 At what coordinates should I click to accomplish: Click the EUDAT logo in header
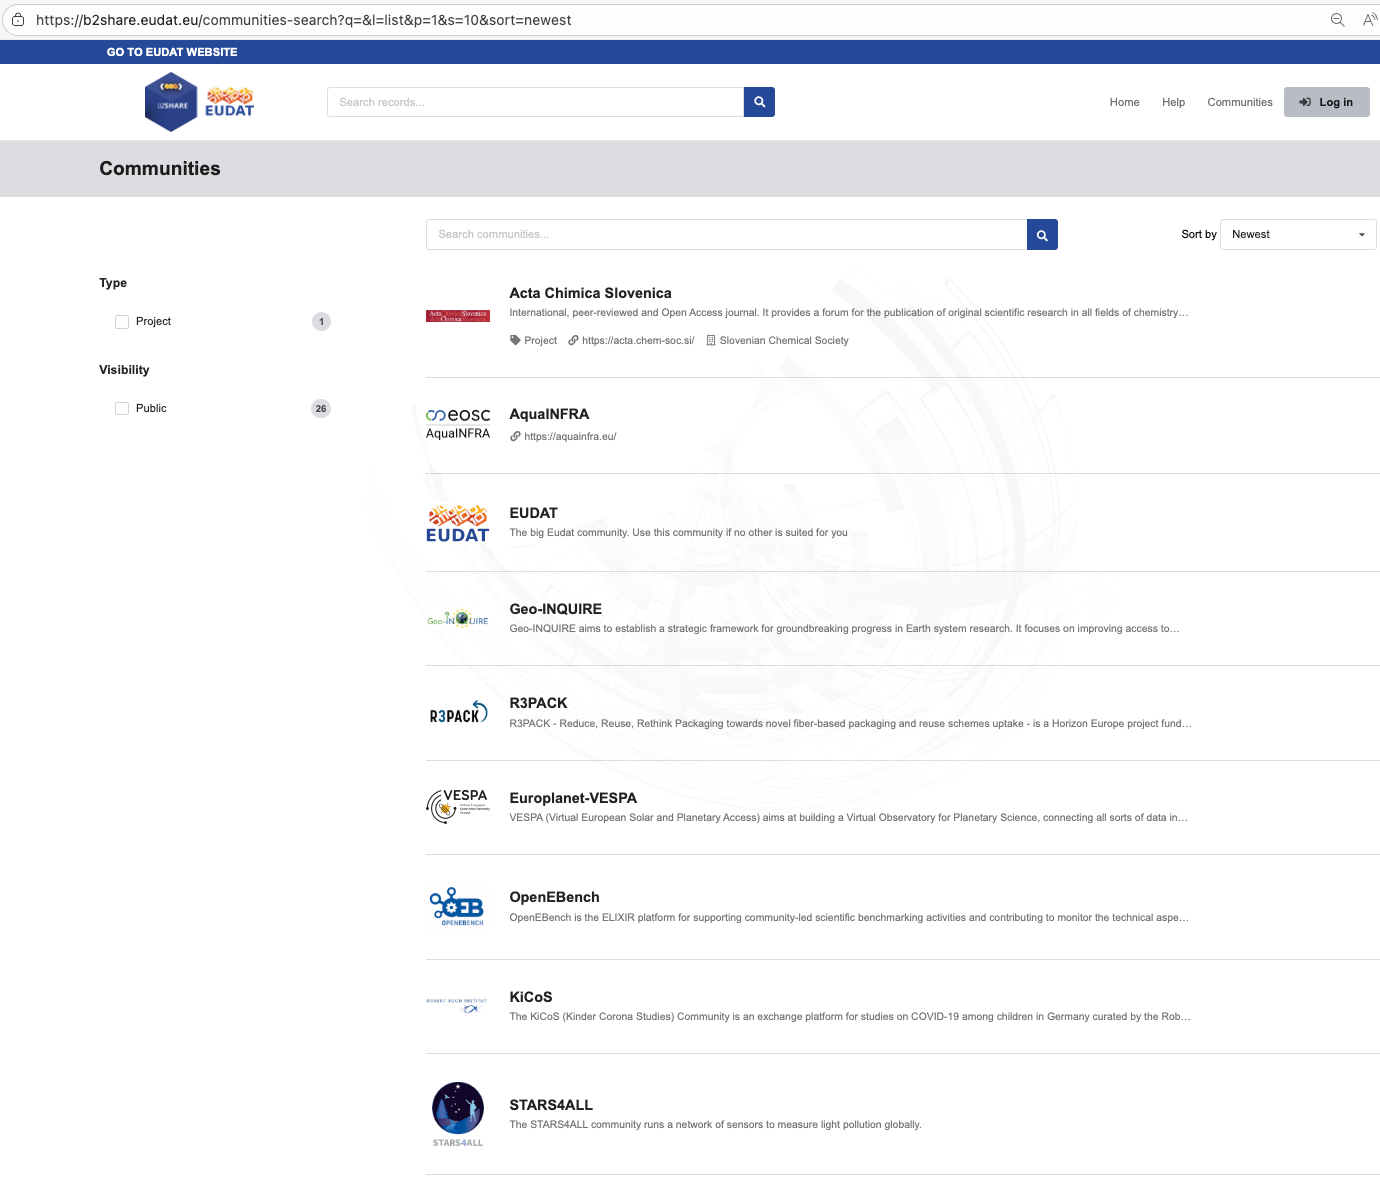[x=230, y=102]
